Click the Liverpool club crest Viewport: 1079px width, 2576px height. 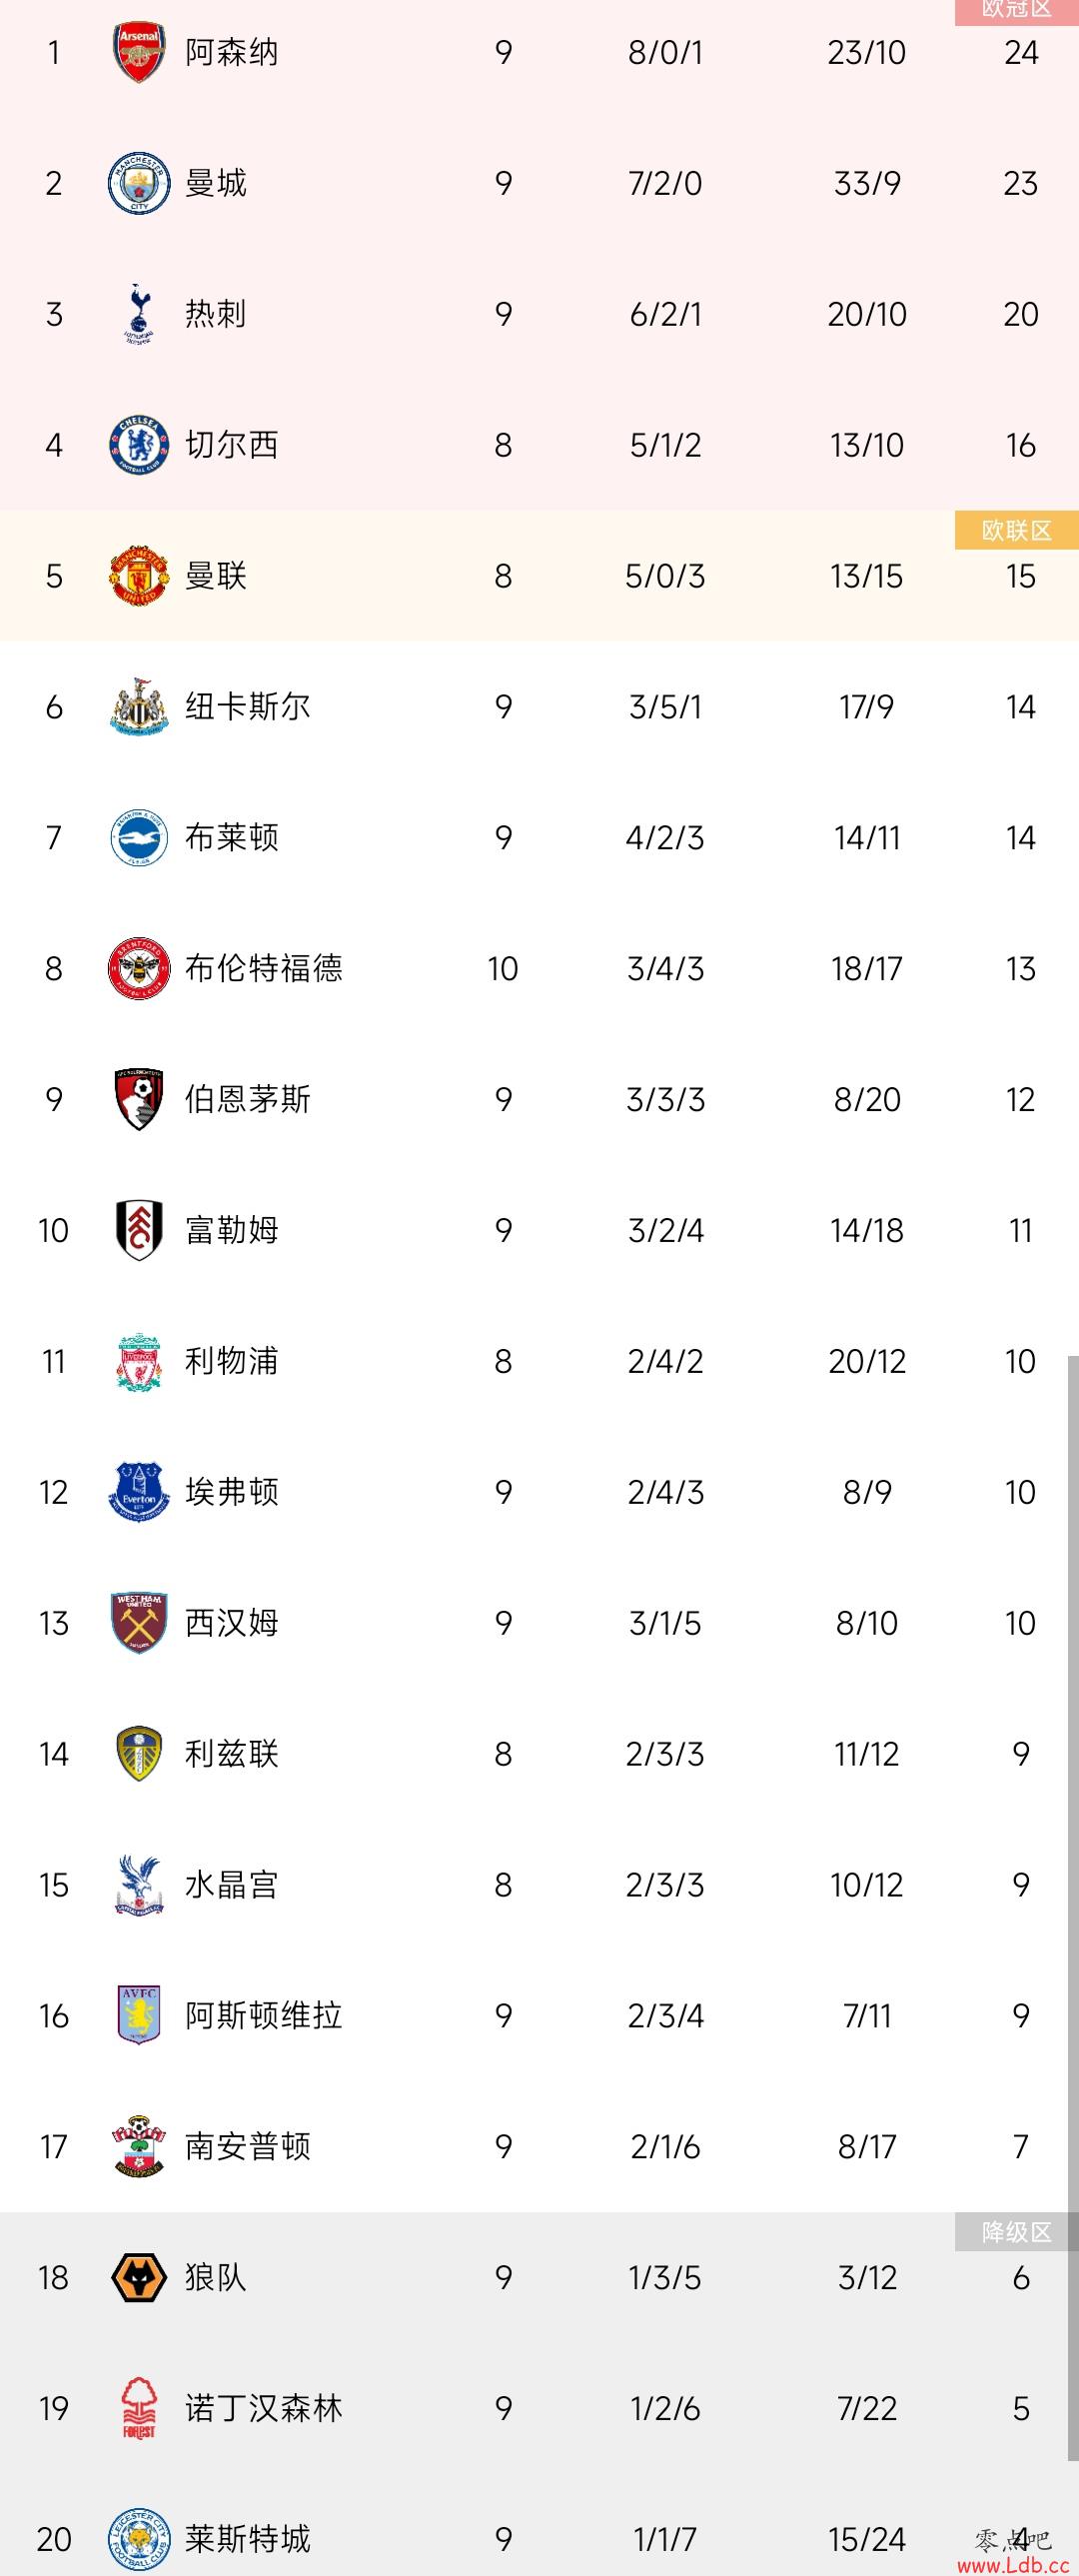[x=138, y=1361]
